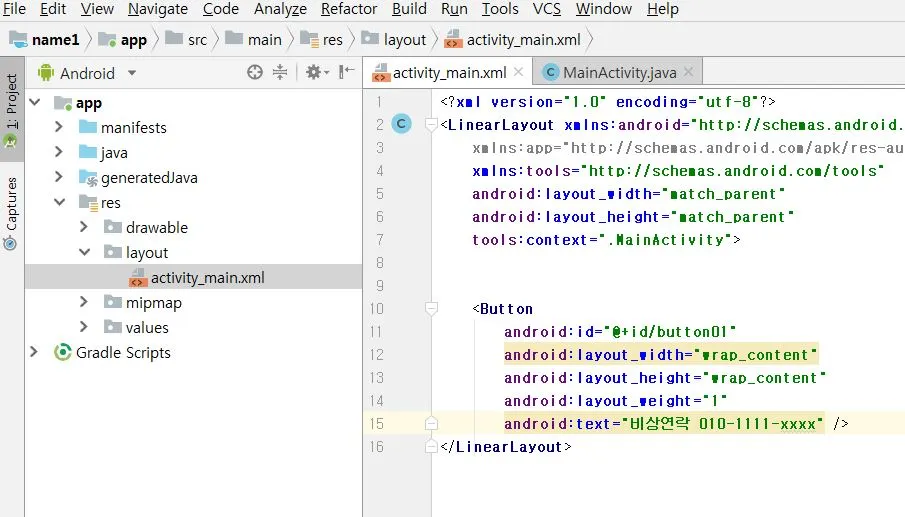
Task: Click the main breadcrumb
Action: tap(253, 40)
